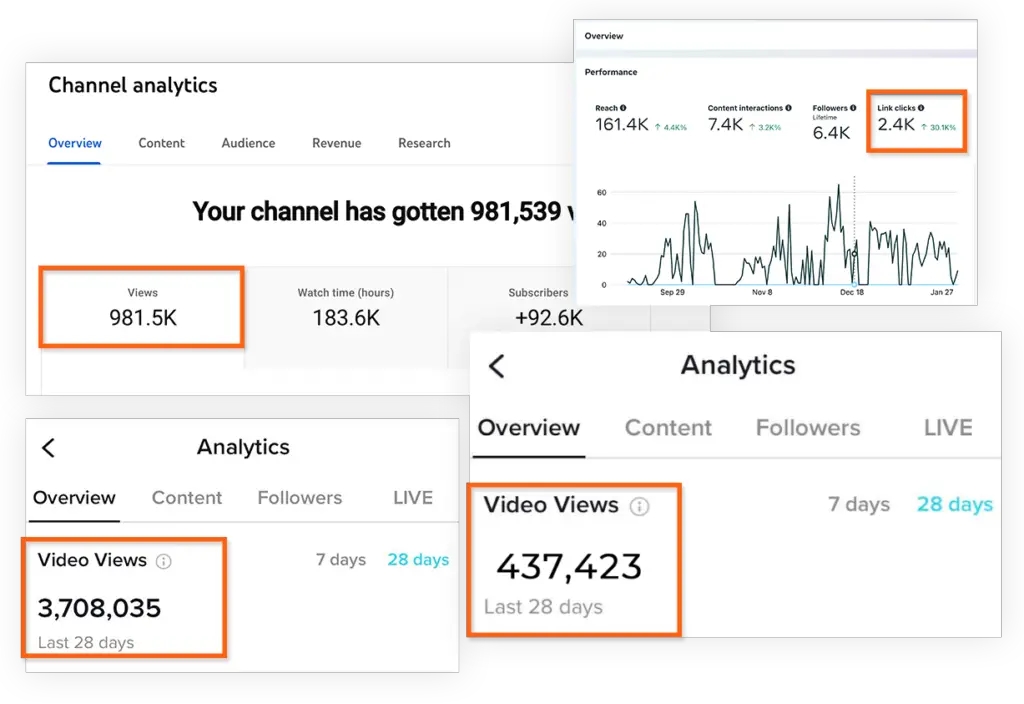
Task: Click the back arrow in right Analytics panel
Action: (x=497, y=366)
